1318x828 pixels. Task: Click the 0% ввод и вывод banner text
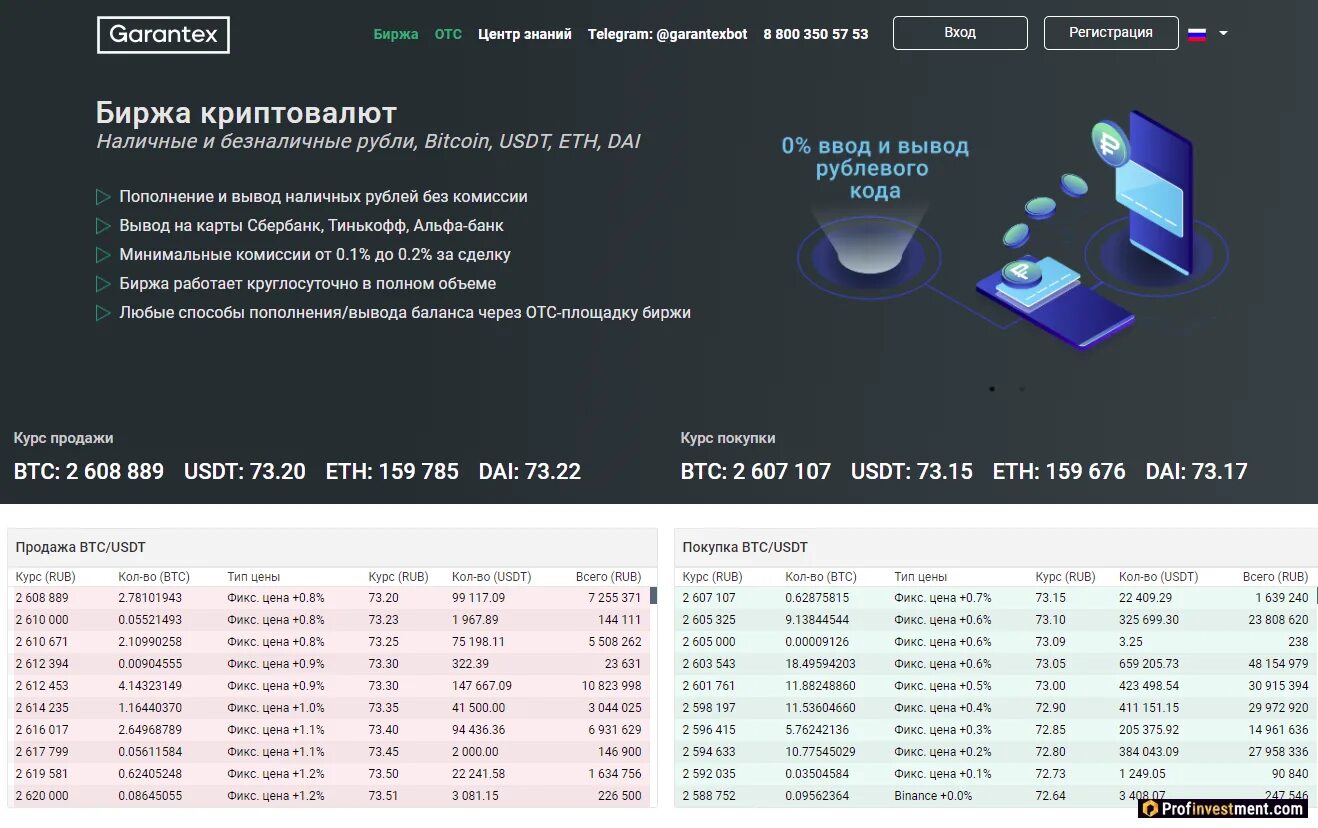[875, 168]
